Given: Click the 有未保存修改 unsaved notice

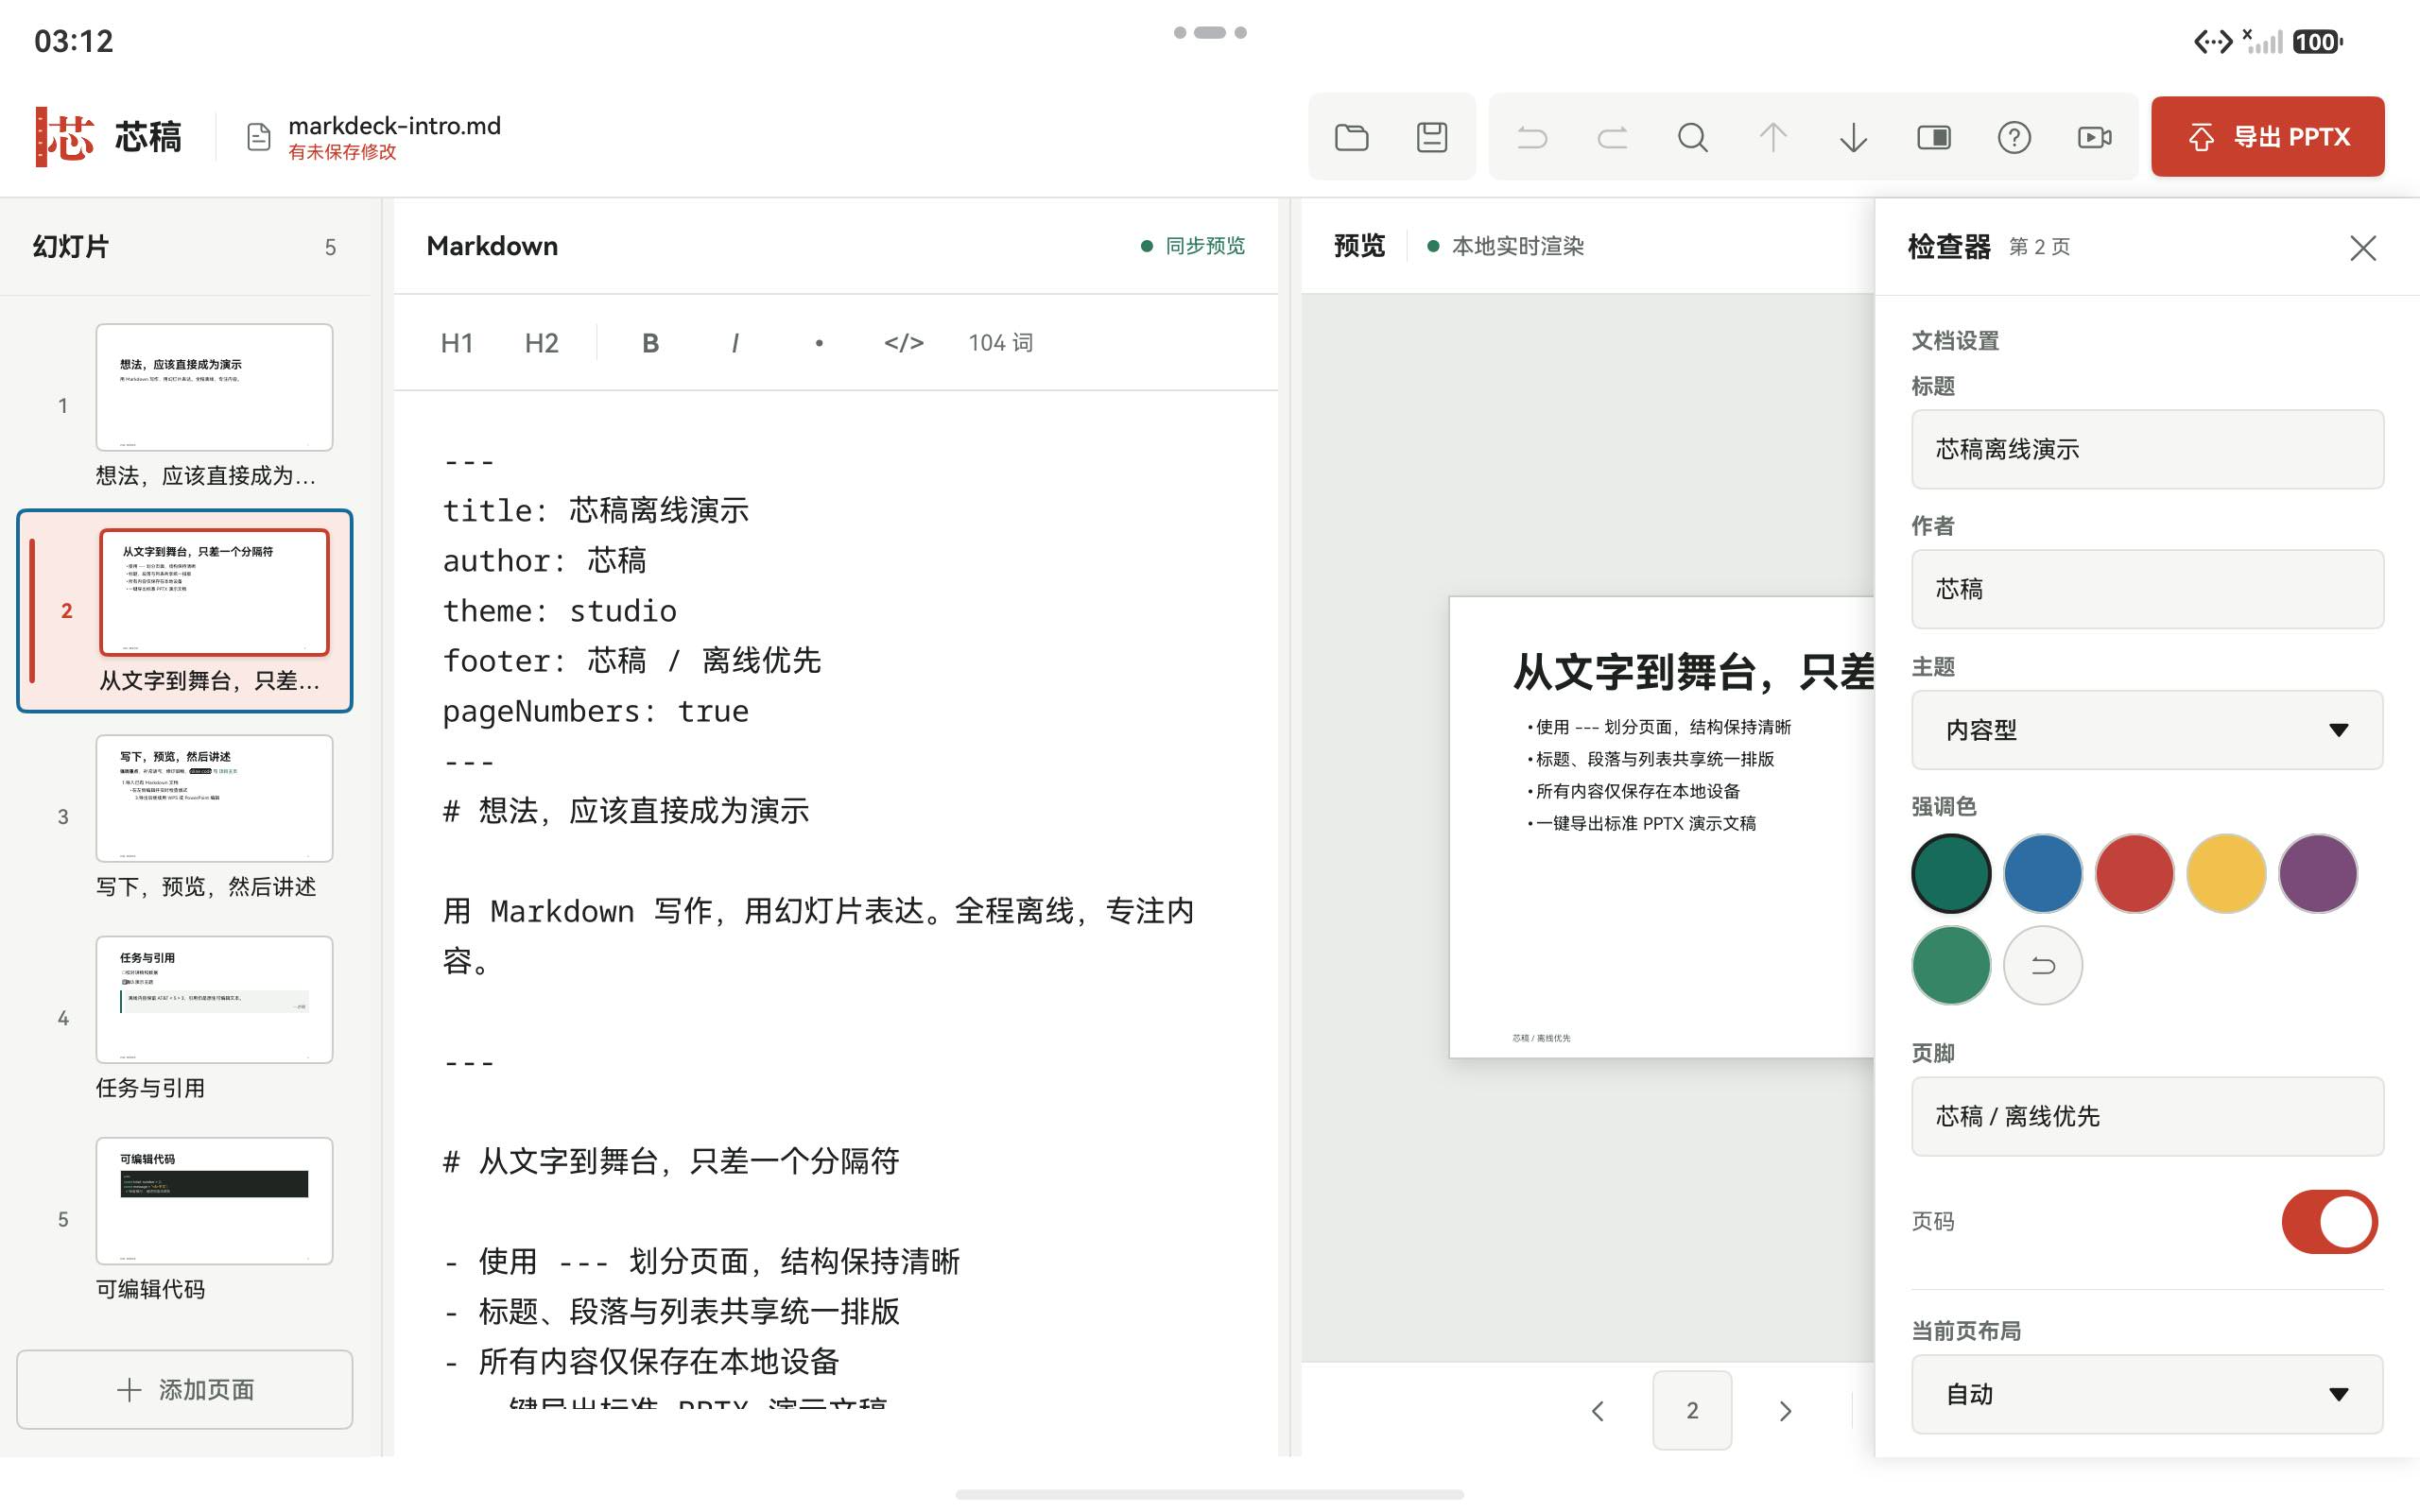Looking at the screenshot, I should [342, 152].
